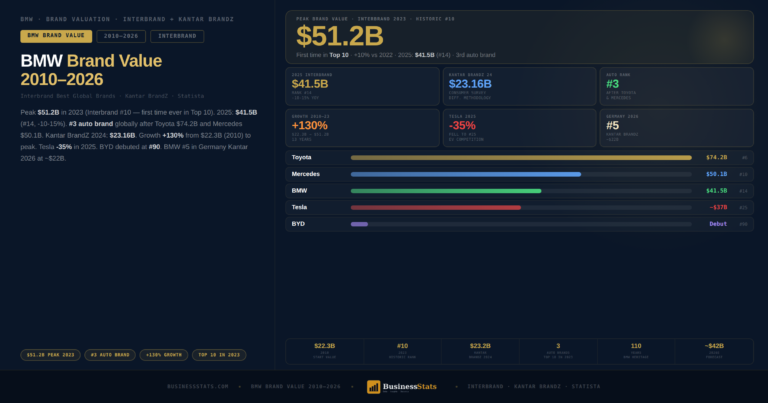Click the First time in Top 10 caption

click(396, 55)
